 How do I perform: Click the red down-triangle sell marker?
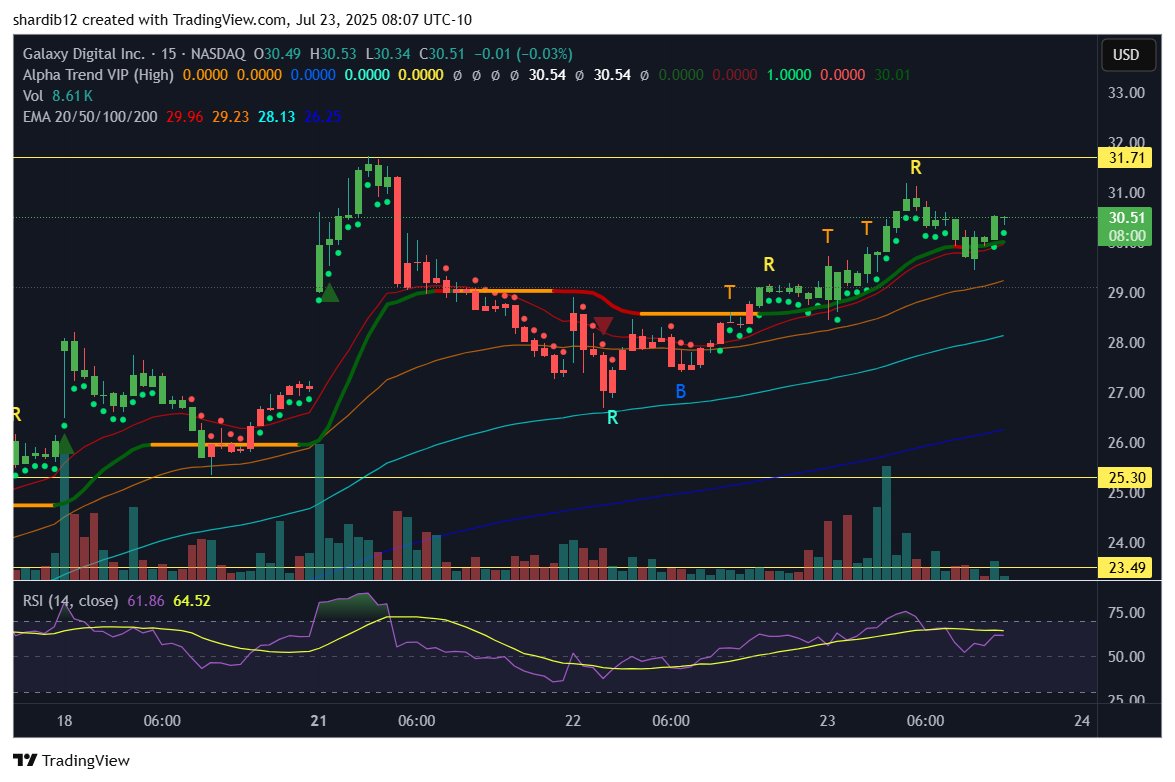click(603, 325)
